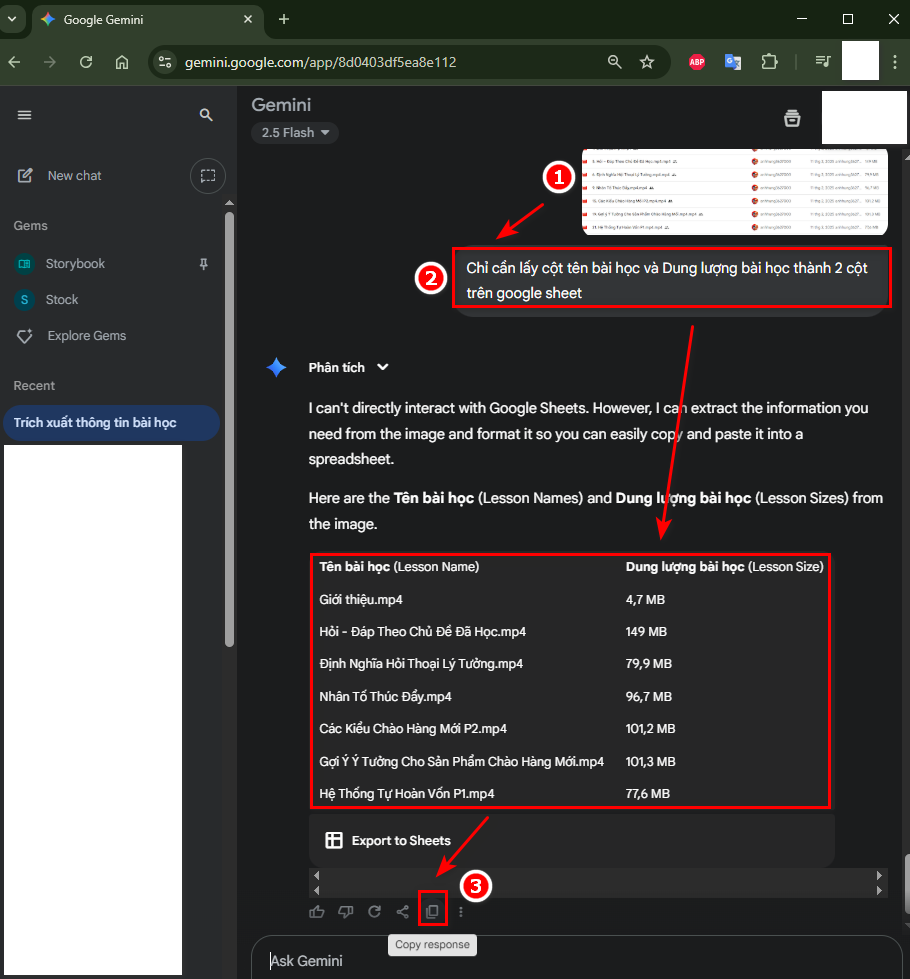
Task: Select the Hệ Thống Tự Hoàn Vốn P1.mp4 cell
Action: pyautogui.click(x=407, y=794)
